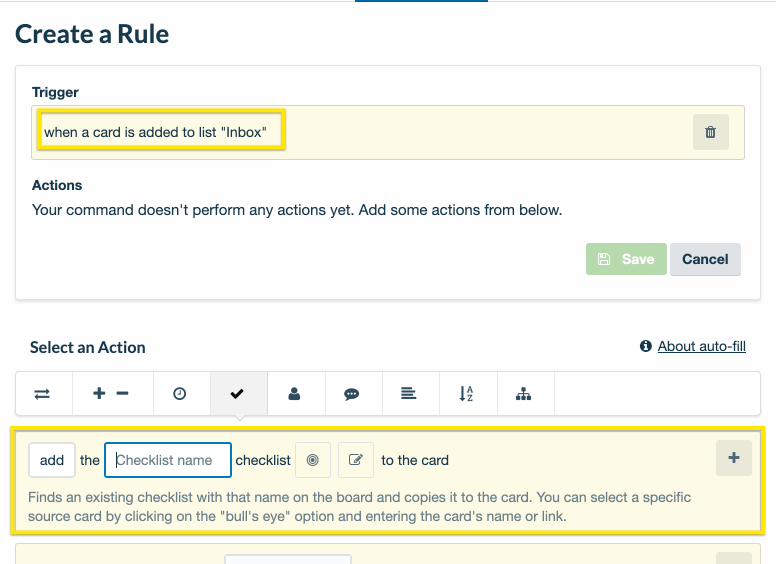This screenshot has height=564, width=776.
Task: Add the checklist action with plus button
Action: click(x=734, y=458)
